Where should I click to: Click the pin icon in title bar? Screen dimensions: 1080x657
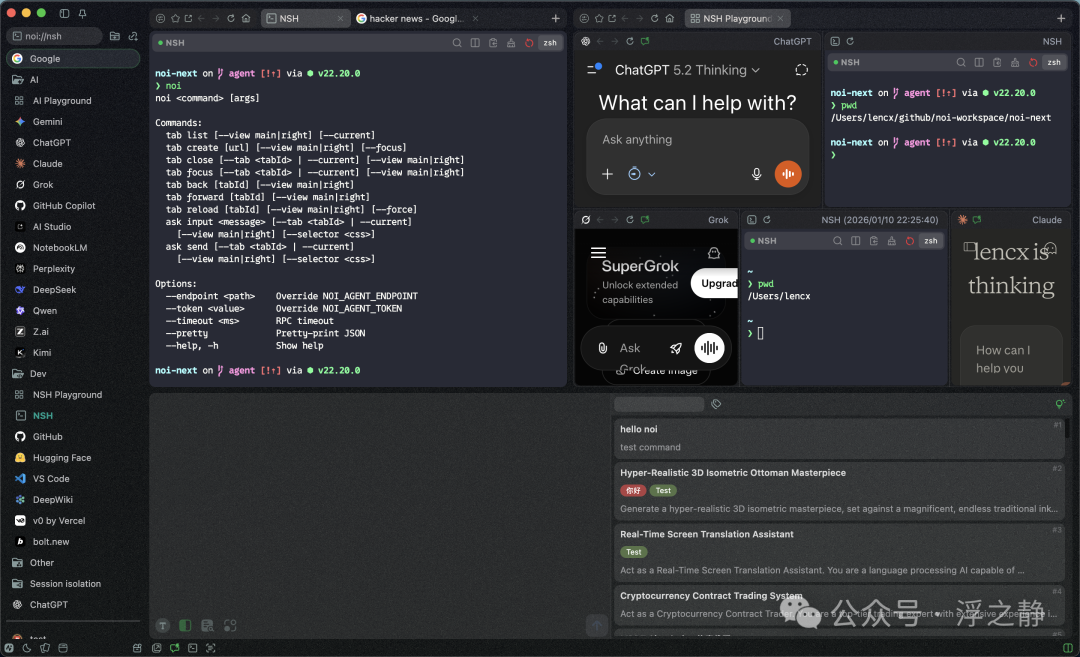pos(82,13)
